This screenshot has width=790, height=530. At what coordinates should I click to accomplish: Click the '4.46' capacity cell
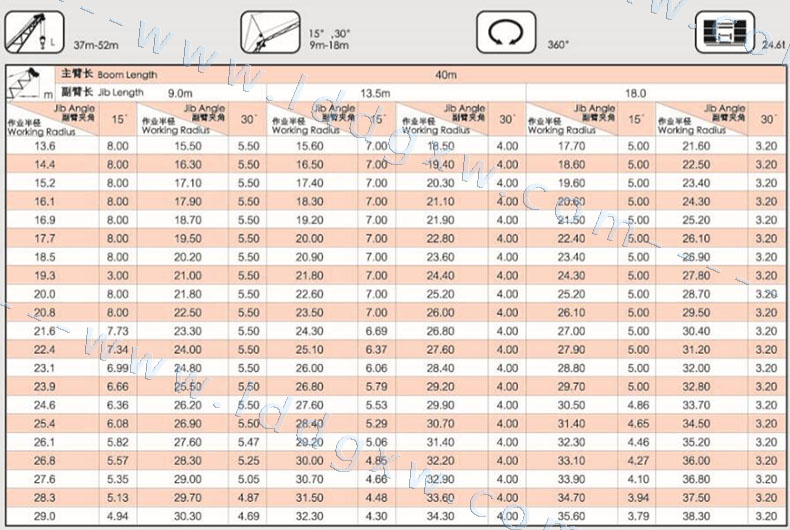coord(638,442)
